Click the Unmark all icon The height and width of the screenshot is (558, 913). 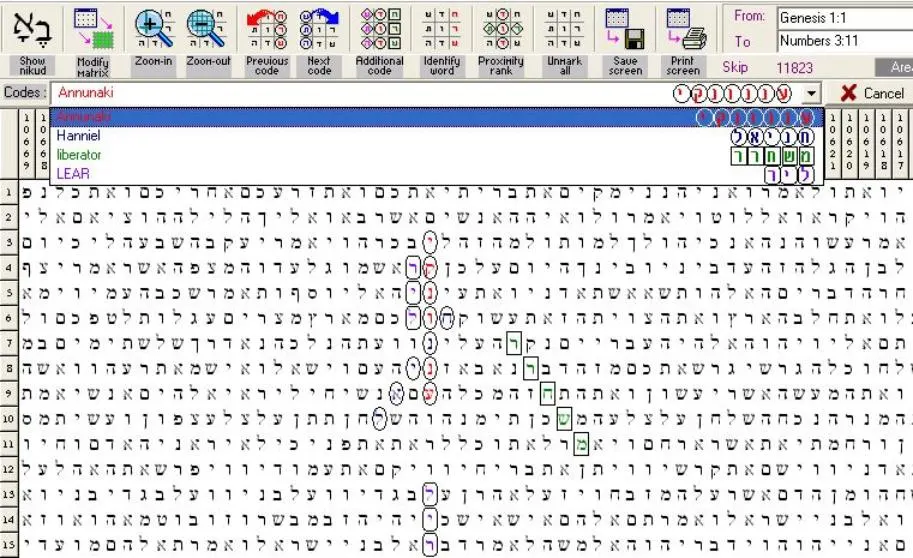tap(564, 29)
